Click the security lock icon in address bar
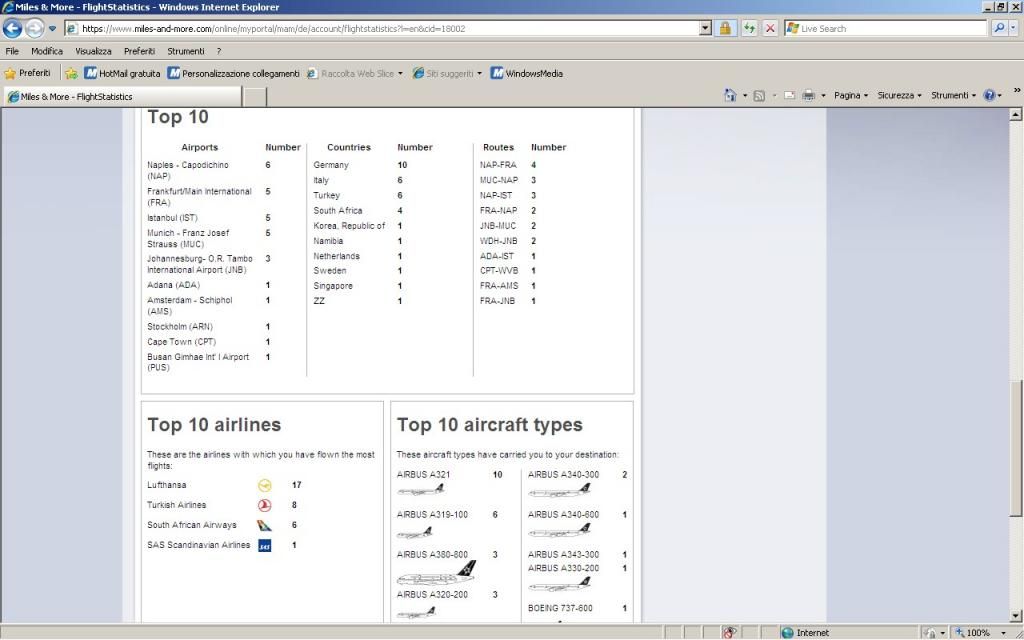Screen dimensions: 1024x640 [x=725, y=29]
